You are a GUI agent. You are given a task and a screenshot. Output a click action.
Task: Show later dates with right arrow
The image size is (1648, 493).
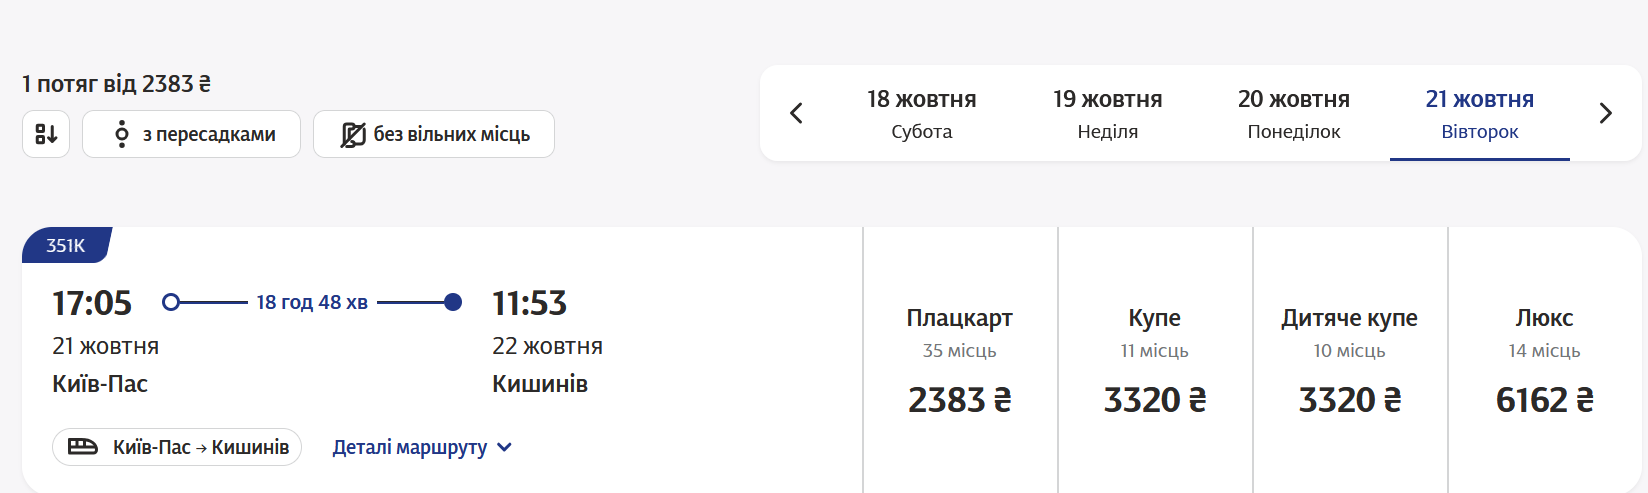pos(1605,113)
